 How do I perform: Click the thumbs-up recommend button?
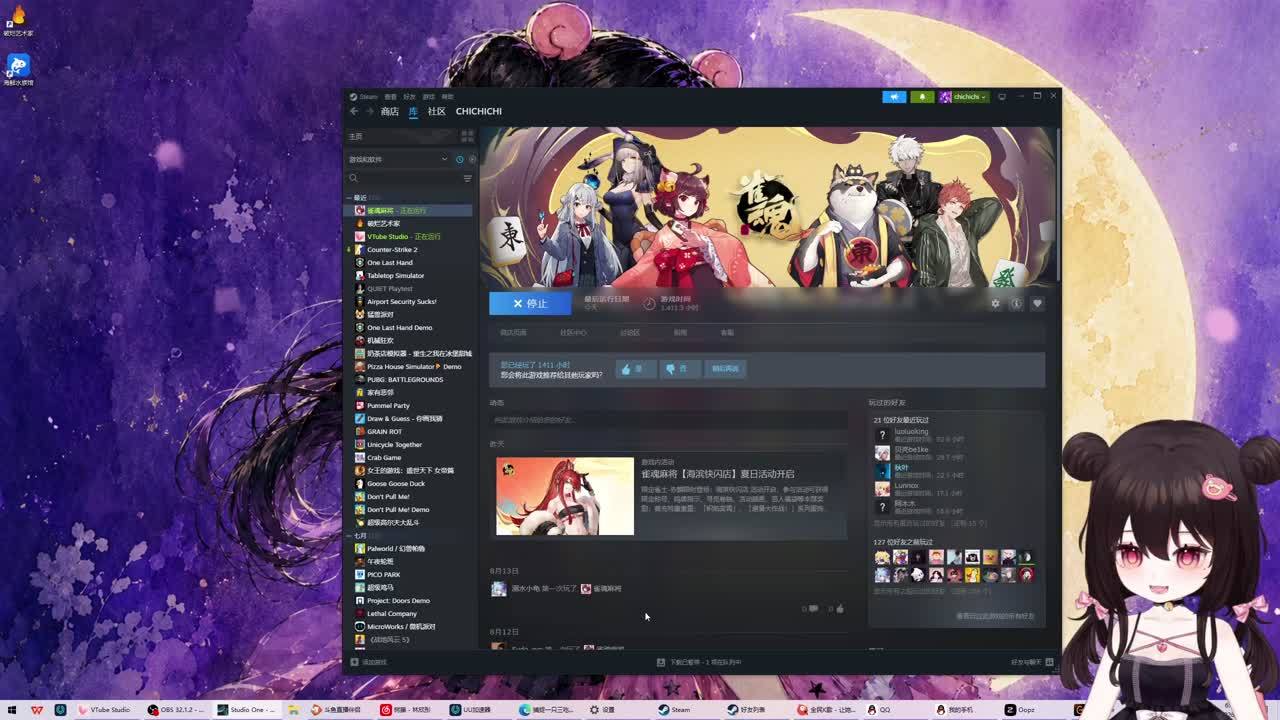[636, 369]
